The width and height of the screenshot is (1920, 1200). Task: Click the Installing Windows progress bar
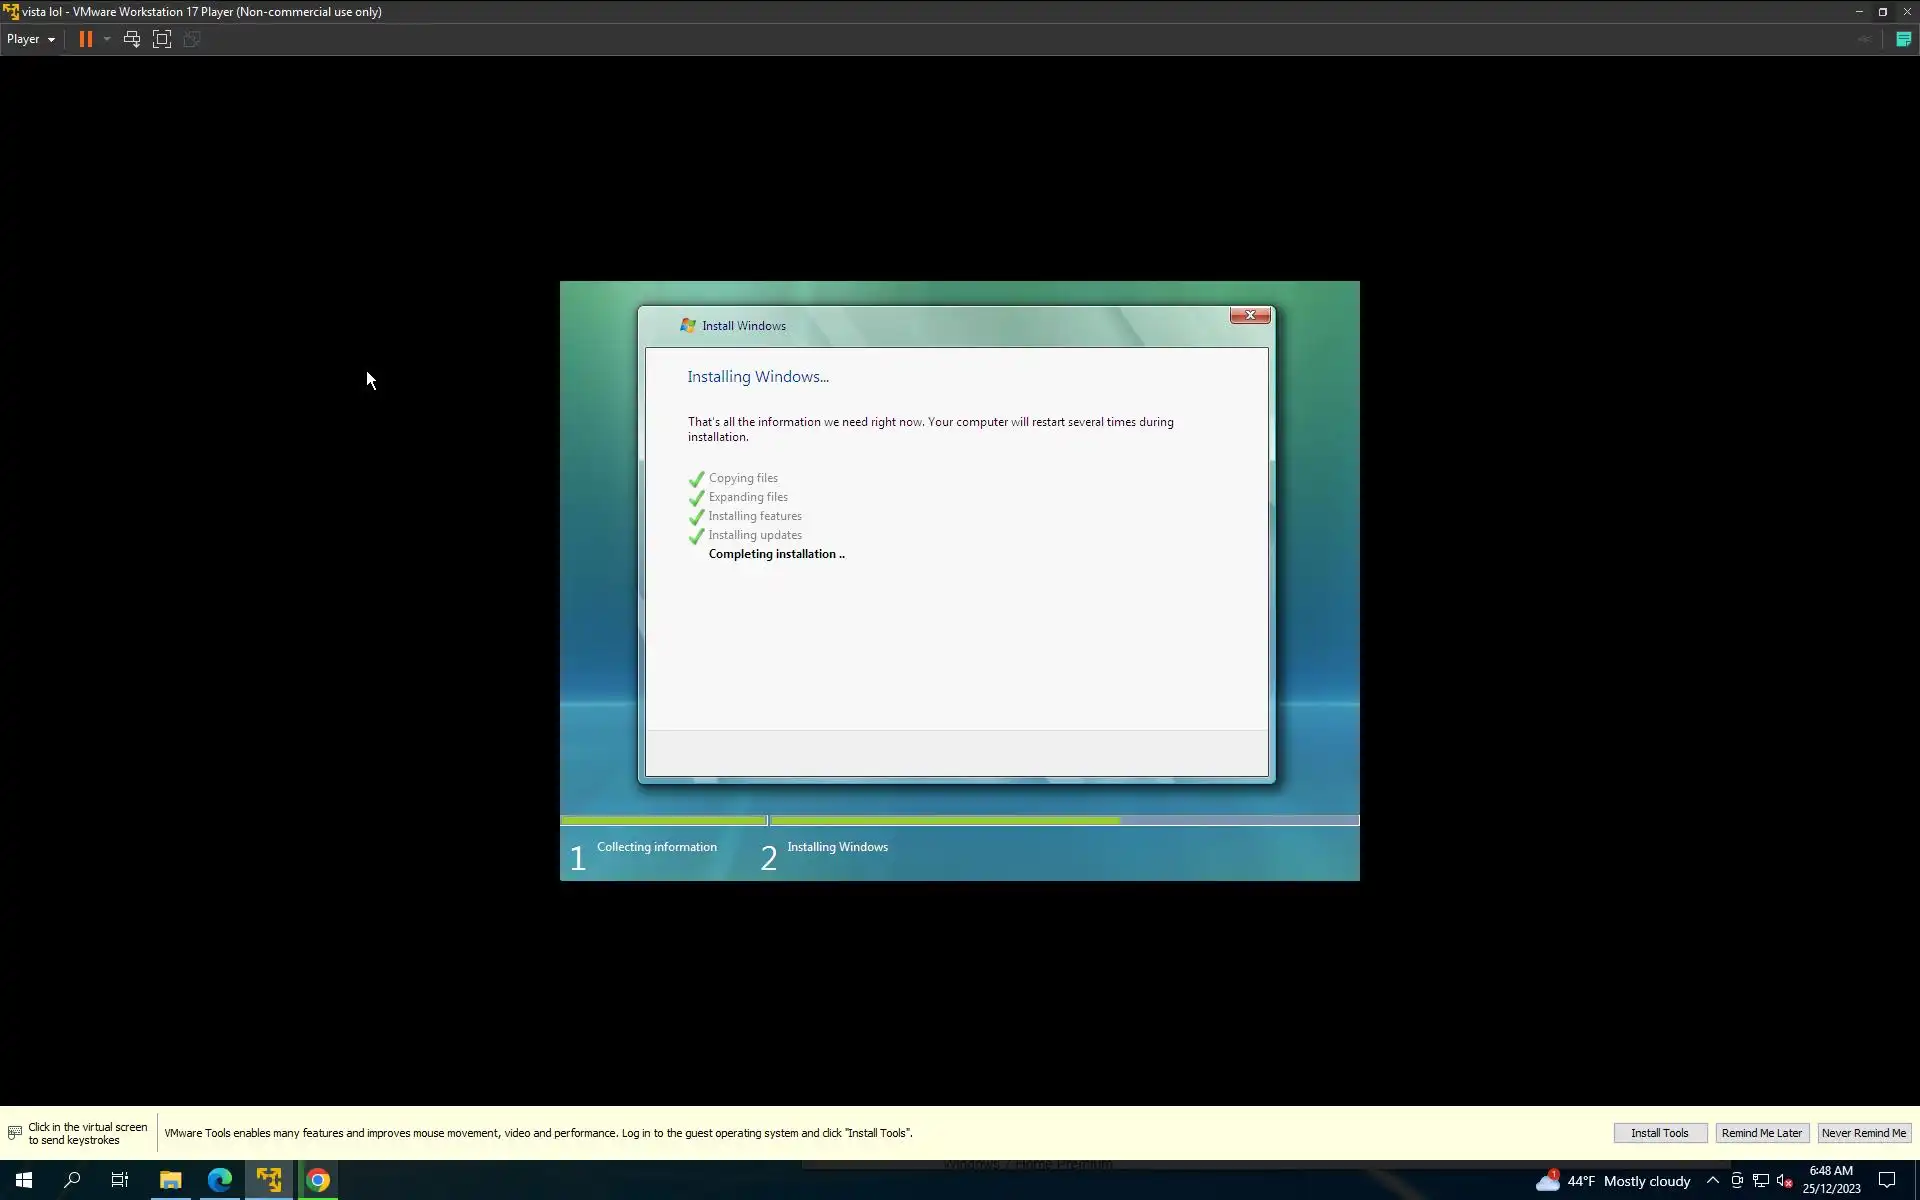tap(1063, 821)
